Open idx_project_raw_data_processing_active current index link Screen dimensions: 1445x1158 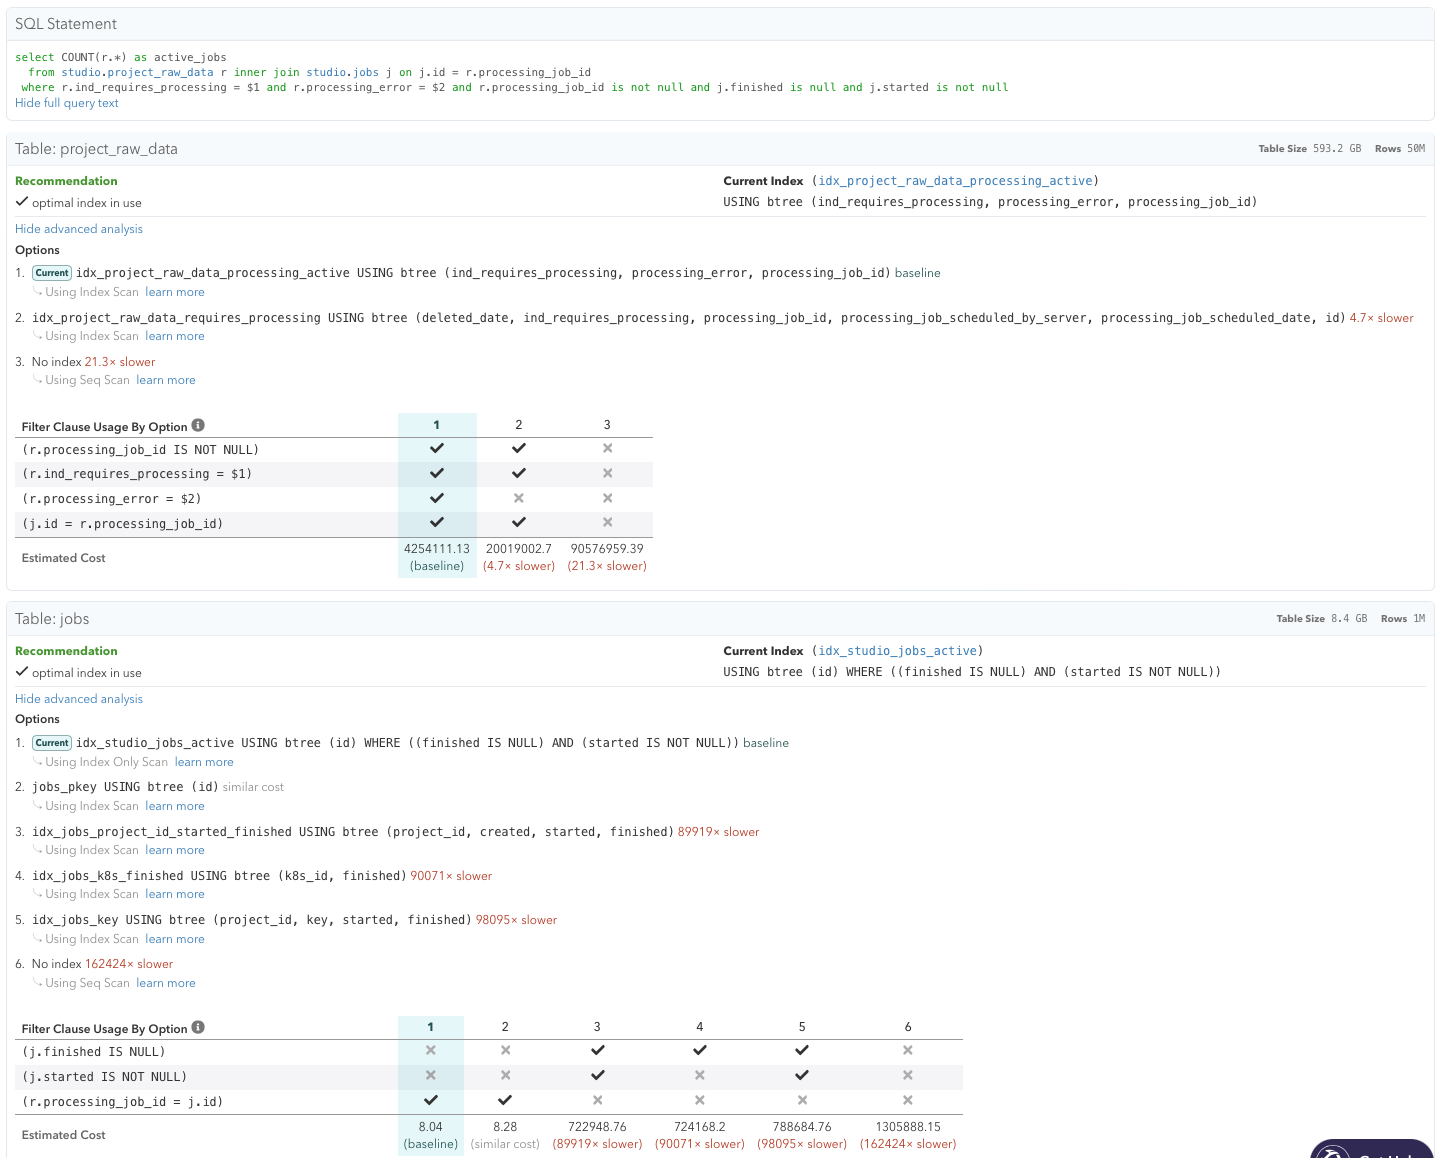tap(955, 181)
